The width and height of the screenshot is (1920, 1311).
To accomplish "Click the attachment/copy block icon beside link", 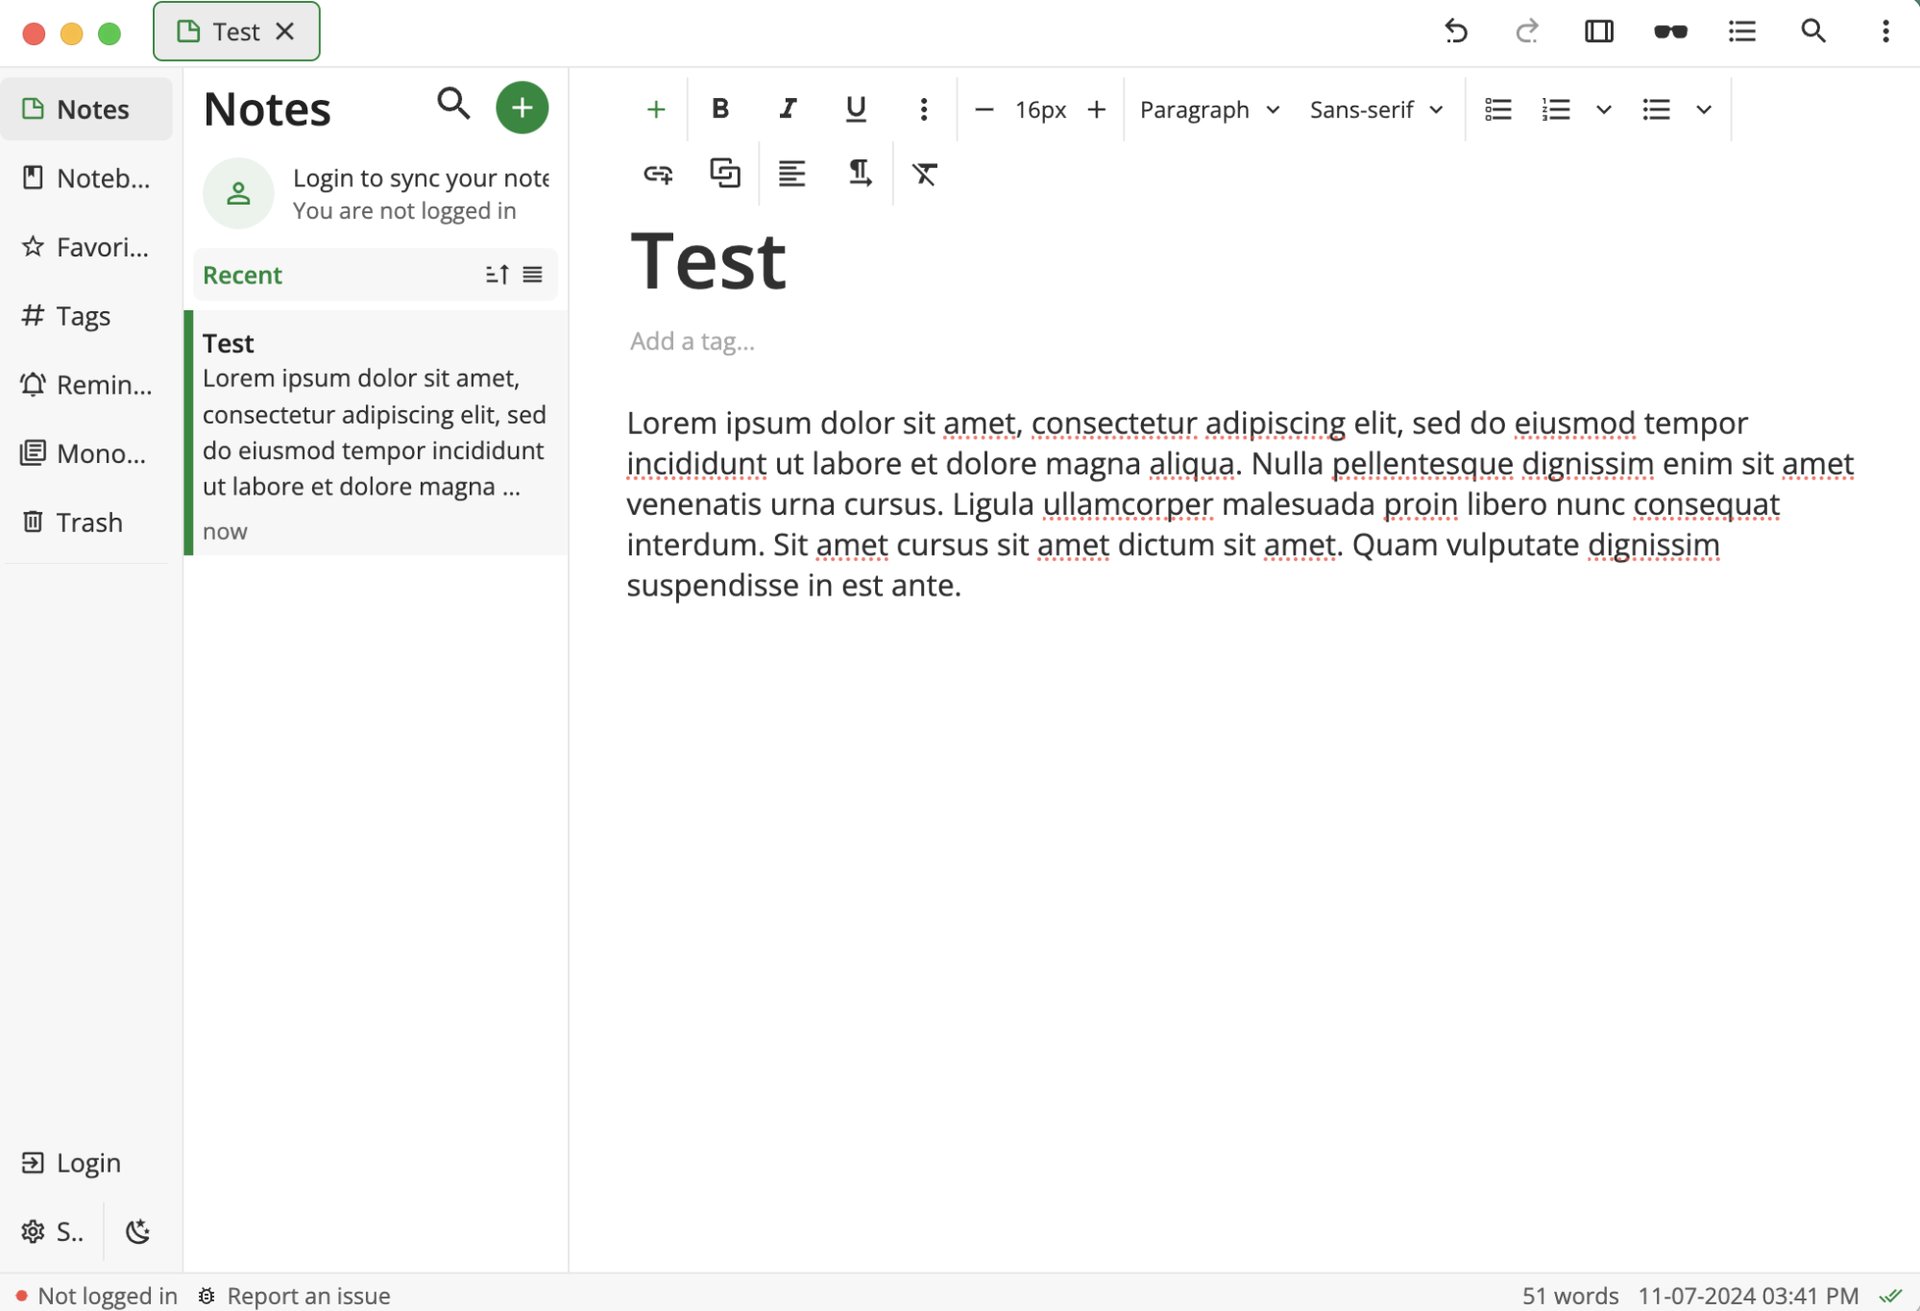I will pos(725,173).
